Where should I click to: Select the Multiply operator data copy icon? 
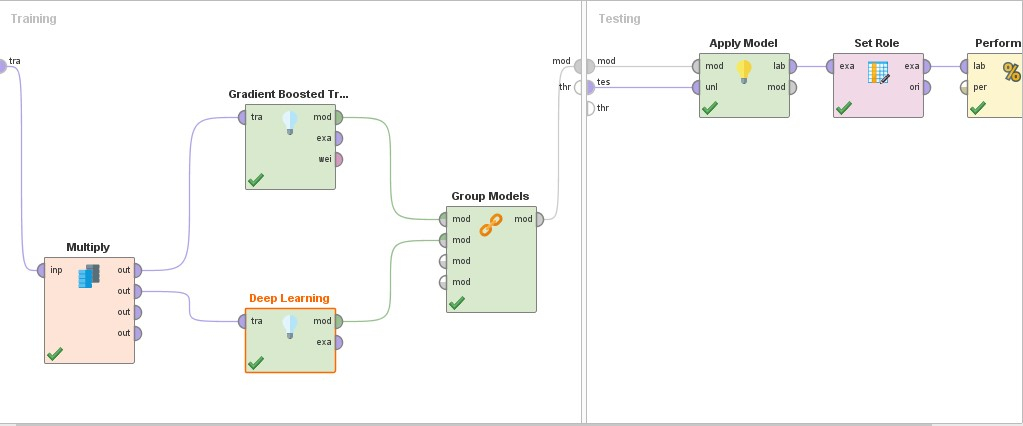89,277
